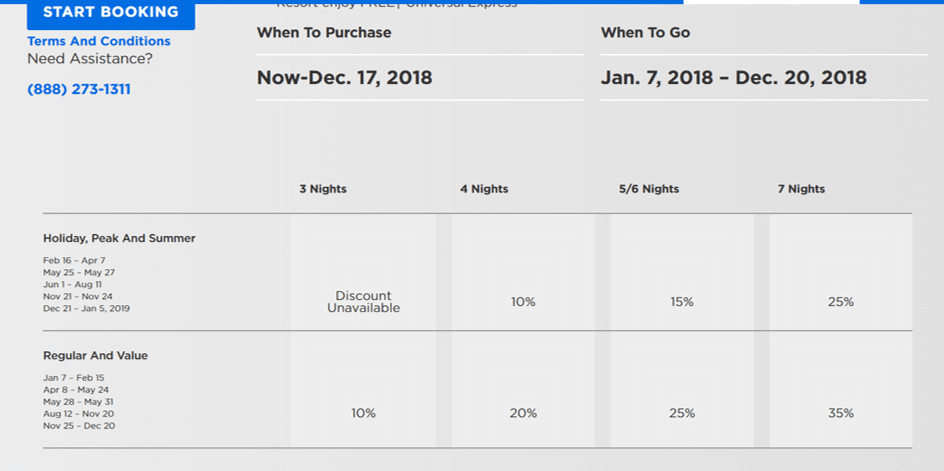Call the (888) 273-1311 phone link

click(x=79, y=90)
